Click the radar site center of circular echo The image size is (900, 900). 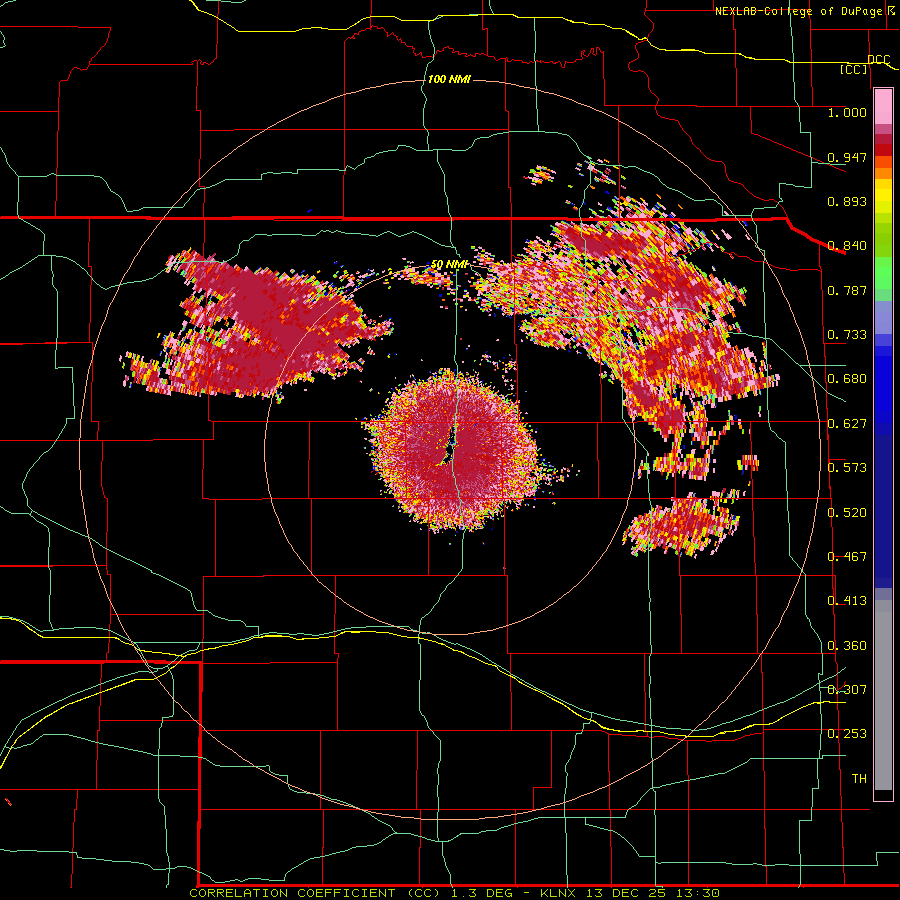[451, 449]
